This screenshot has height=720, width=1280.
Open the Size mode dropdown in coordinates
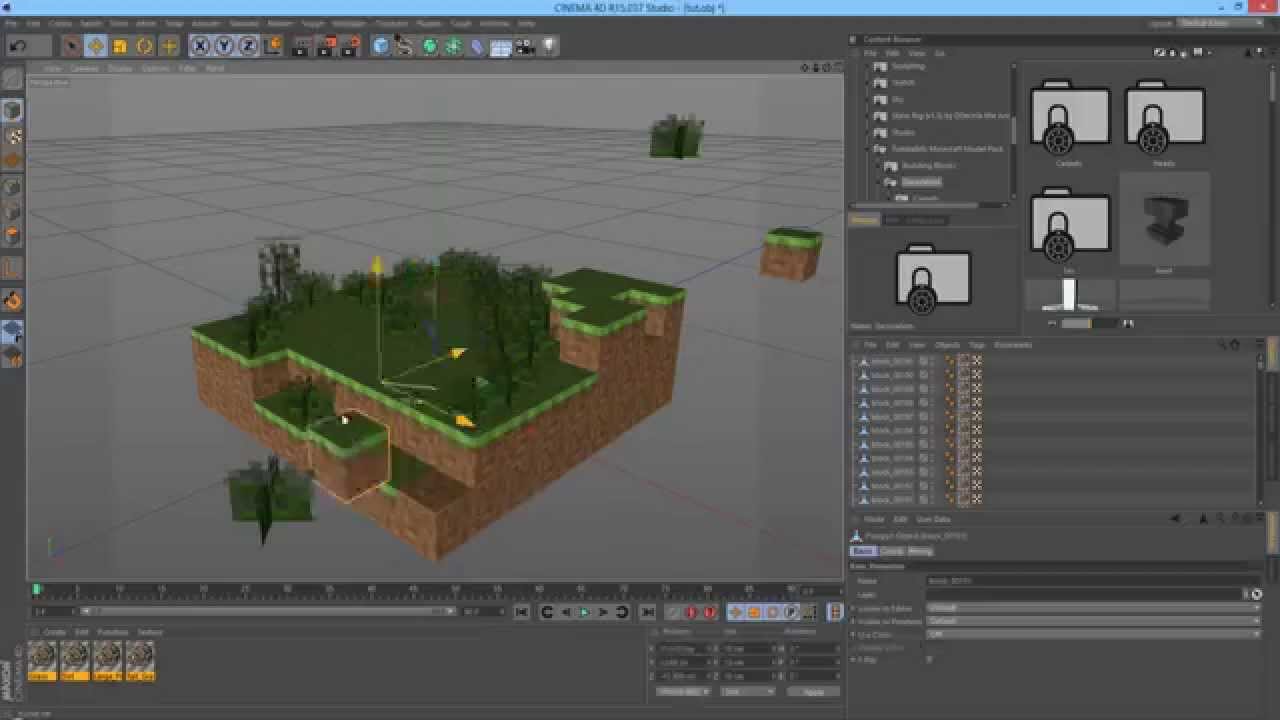point(747,691)
